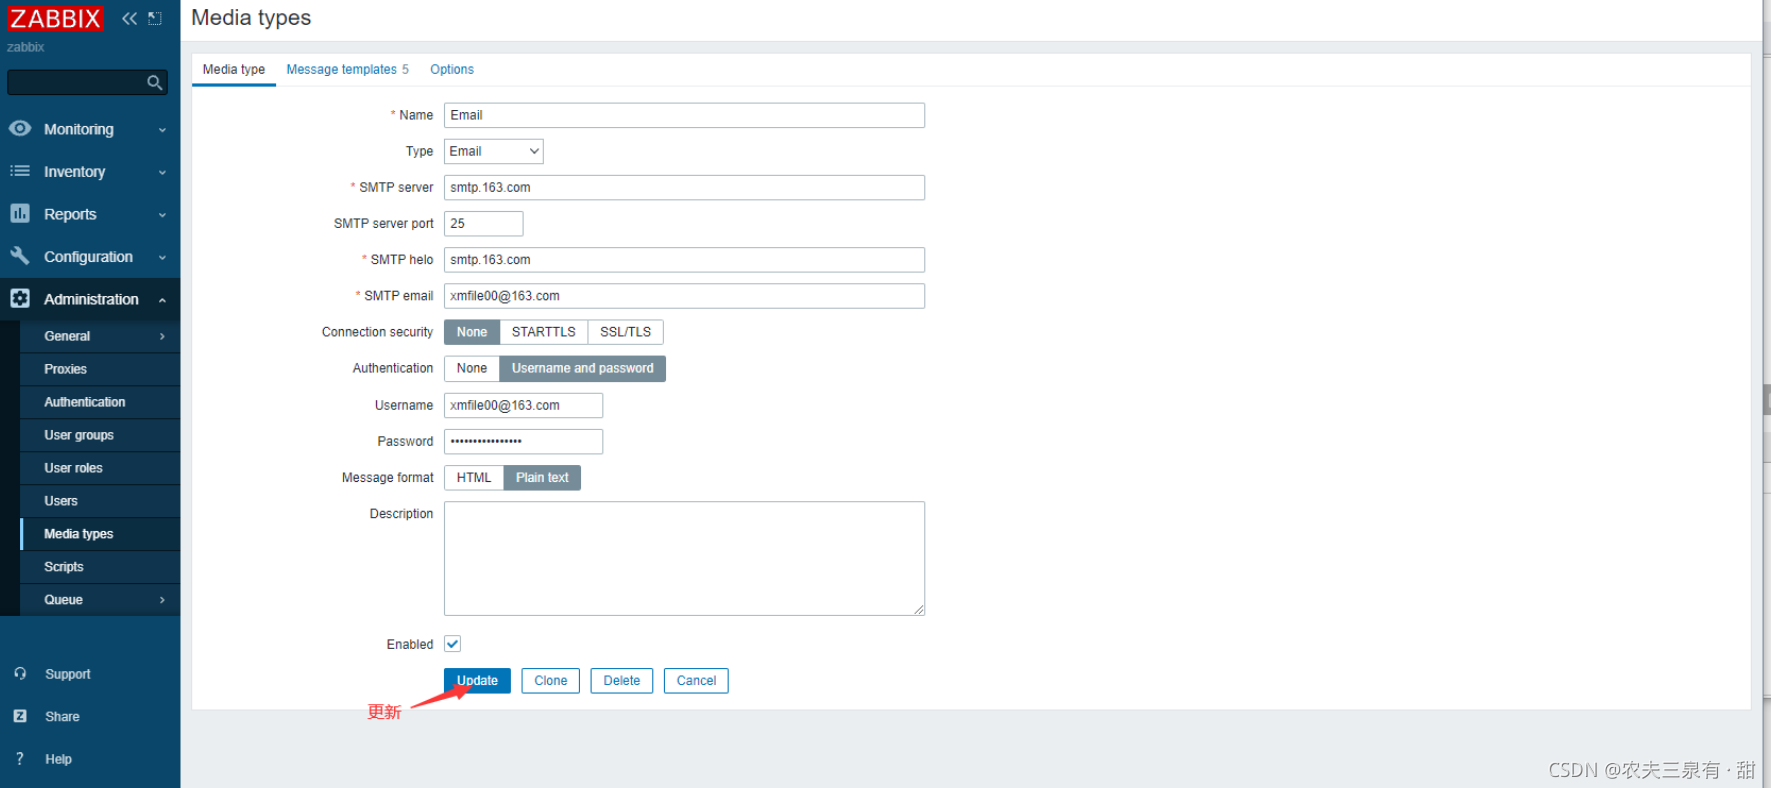Viewport: 1771px width, 788px height.
Task: Focus the Username field
Action: tap(524, 405)
